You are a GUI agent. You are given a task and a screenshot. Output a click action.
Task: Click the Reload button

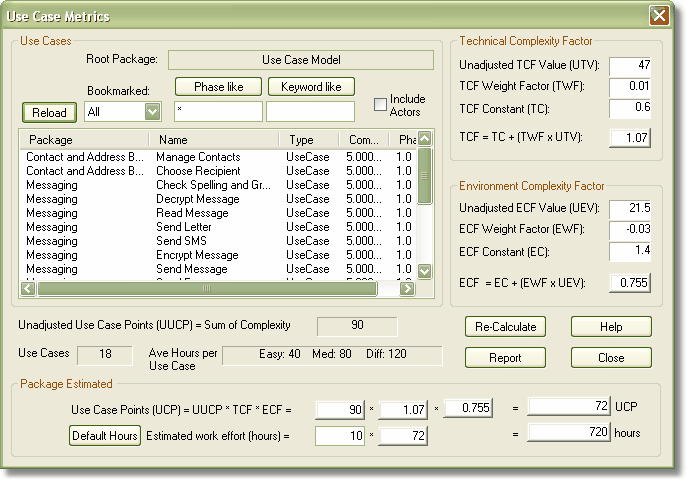tap(49, 112)
